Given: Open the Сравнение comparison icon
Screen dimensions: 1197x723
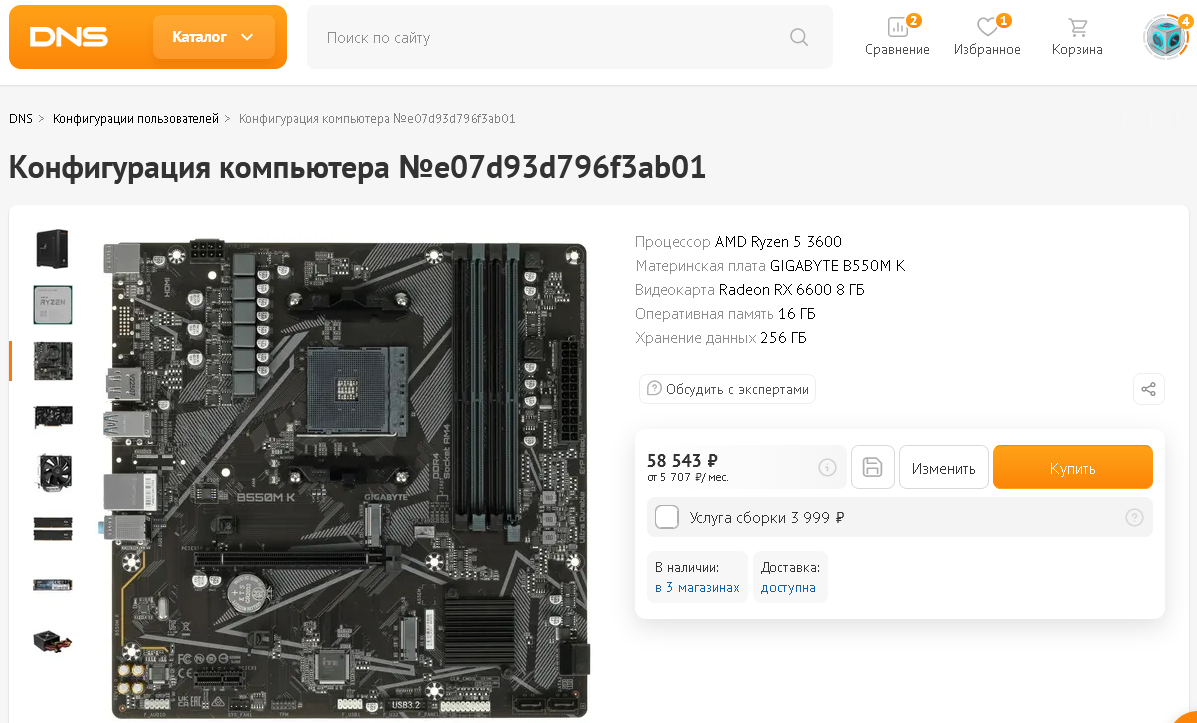Looking at the screenshot, I should [x=897, y=27].
